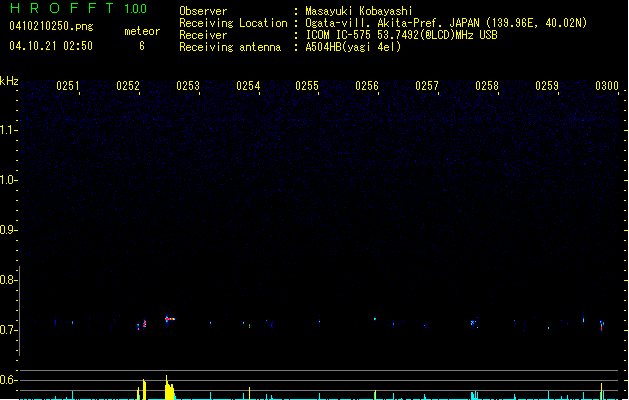Click the 0.8 kHz axis label
The image size is (629, 400).
coord(8,280)
